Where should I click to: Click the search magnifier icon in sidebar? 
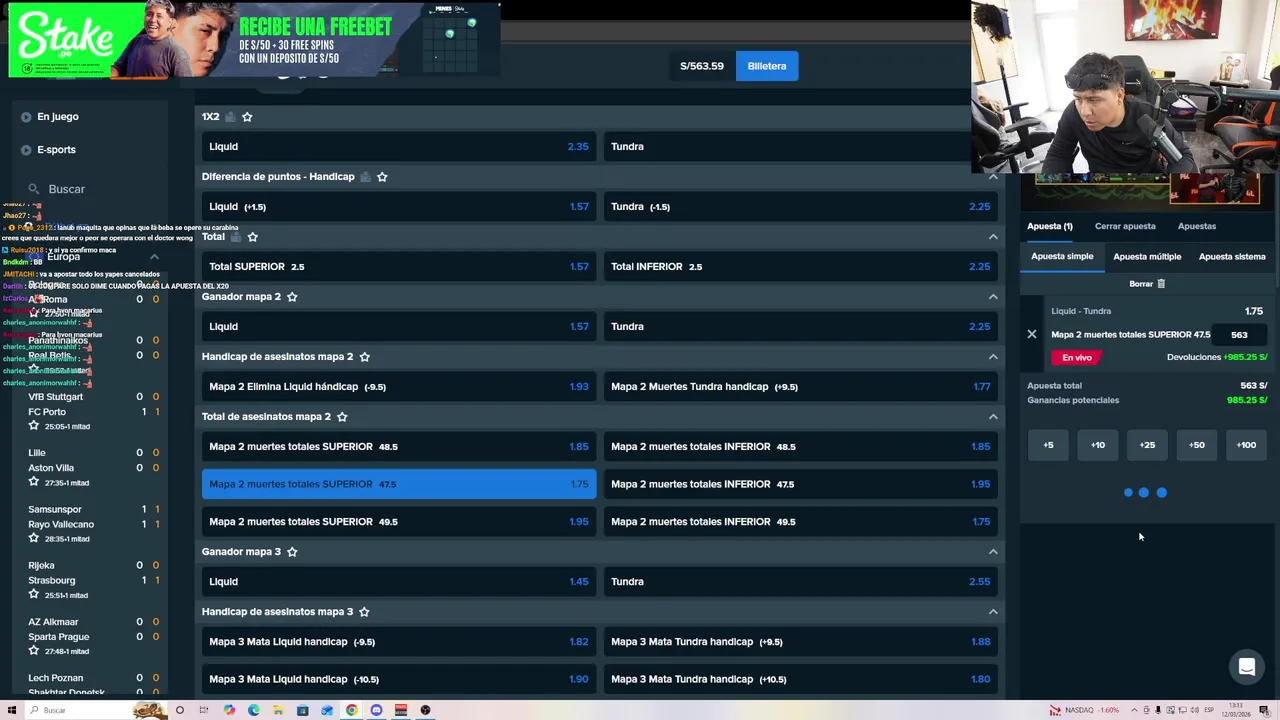(x=34, y=189)
